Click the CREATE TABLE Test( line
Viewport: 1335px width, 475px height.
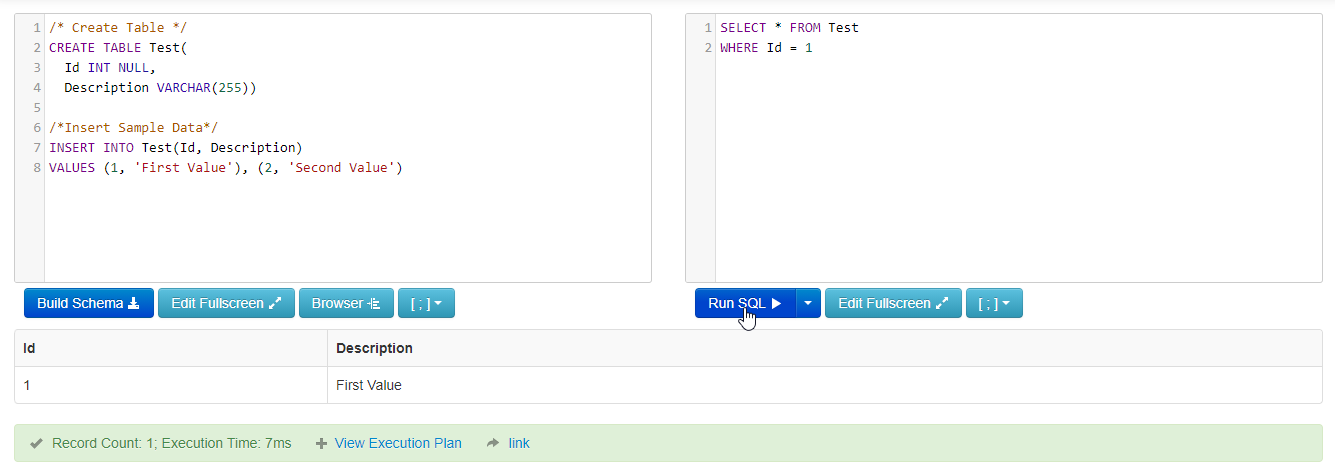(x=118, y=47)
